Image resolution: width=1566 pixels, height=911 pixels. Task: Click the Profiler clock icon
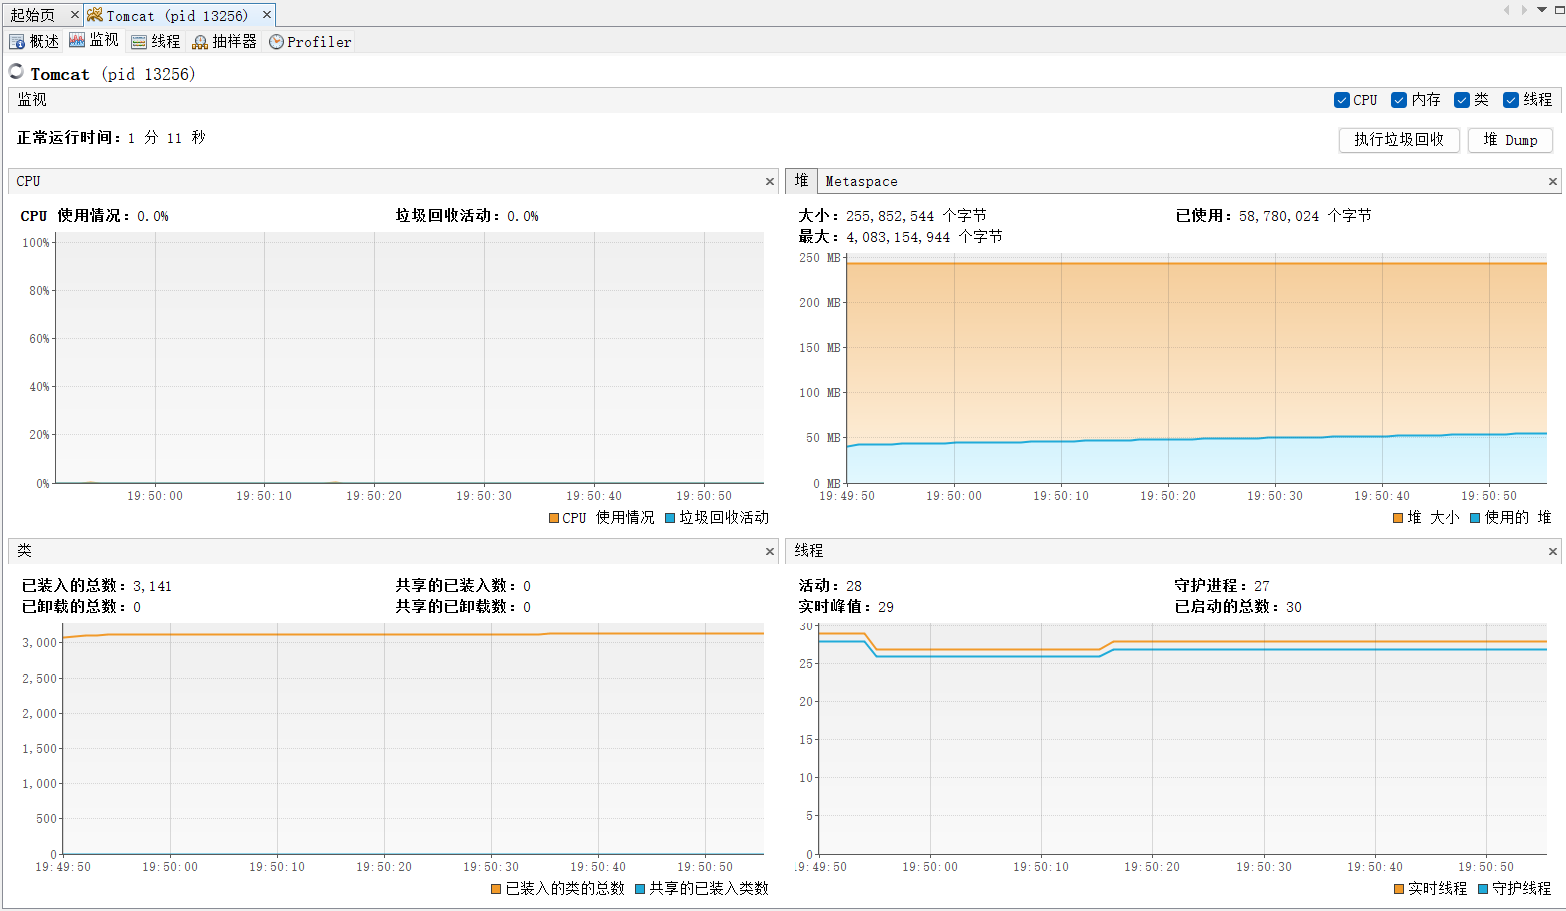(x=276, y=42)
